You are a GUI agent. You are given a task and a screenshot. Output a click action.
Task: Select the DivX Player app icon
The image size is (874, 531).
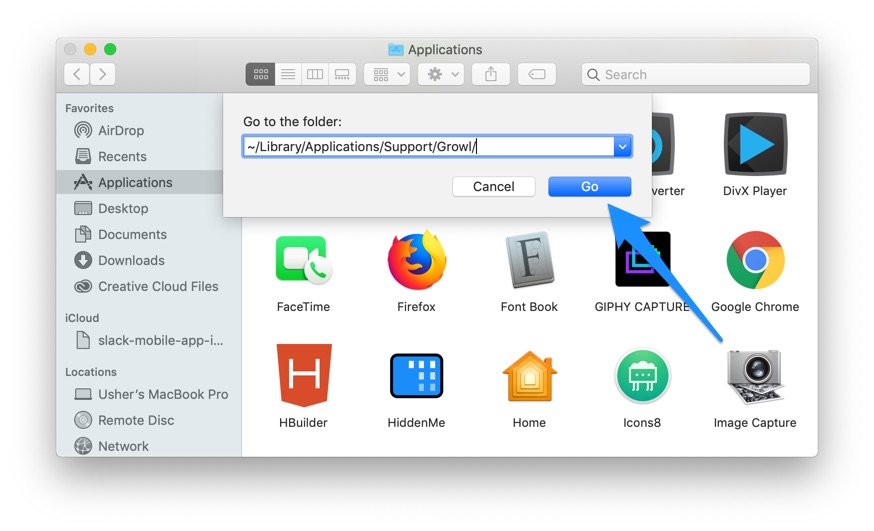pyautogui.click(x=755, y=144)
